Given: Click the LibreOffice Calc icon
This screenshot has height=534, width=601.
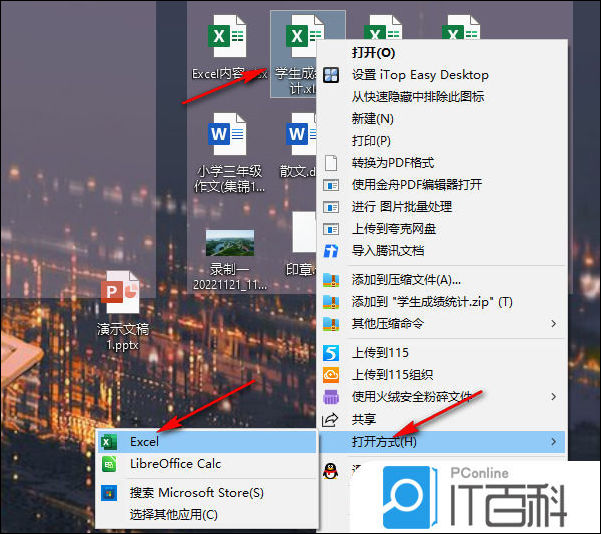Looking at the screenshot, I should [x=109, y=464].
